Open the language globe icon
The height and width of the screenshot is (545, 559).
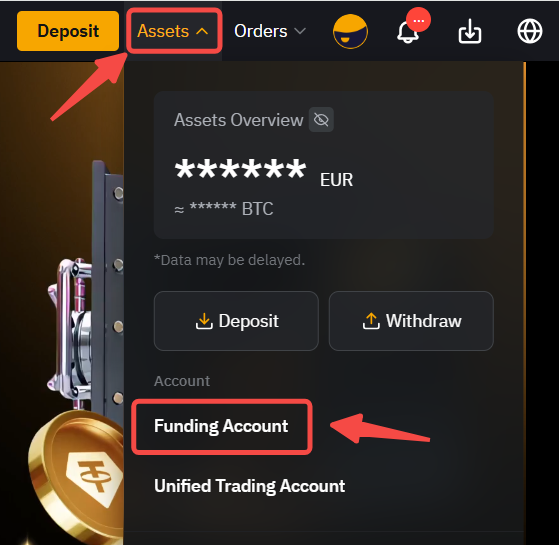coord(530,31)
